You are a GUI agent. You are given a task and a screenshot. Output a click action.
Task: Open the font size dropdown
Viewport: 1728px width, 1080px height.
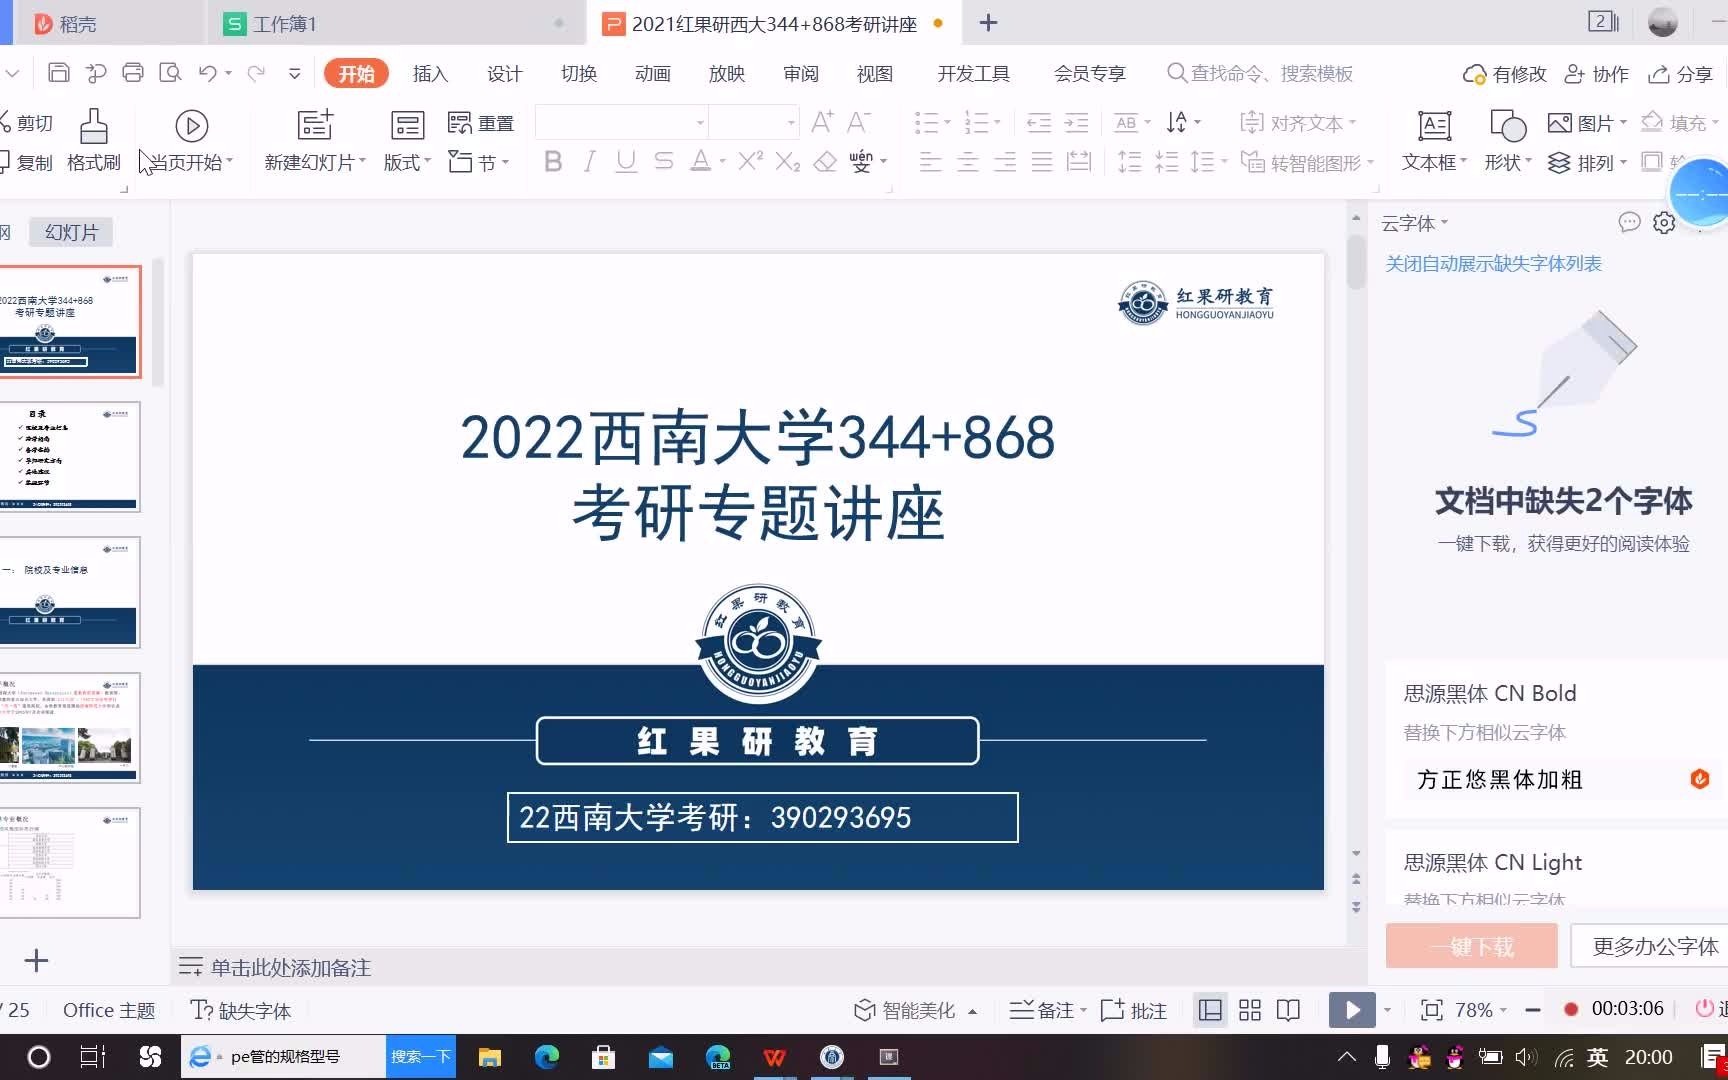(x=790, y=123)
